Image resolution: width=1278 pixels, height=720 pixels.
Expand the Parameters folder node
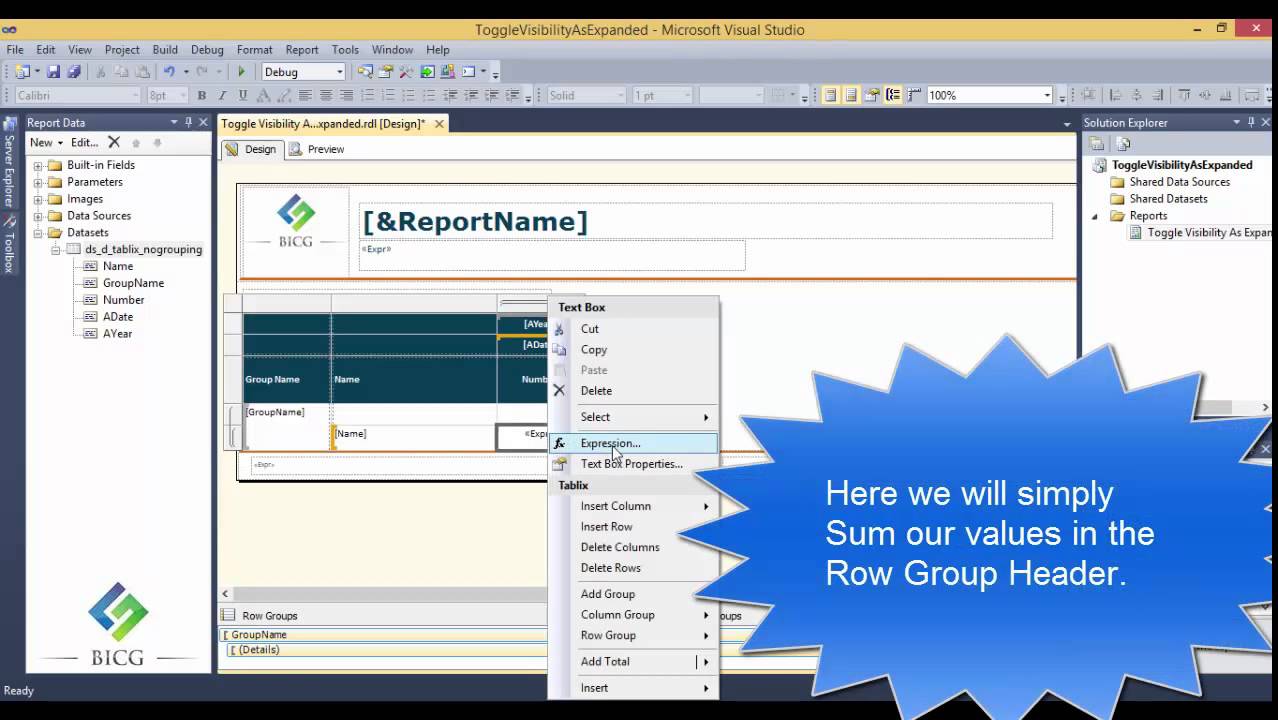(x=38, y=183)
